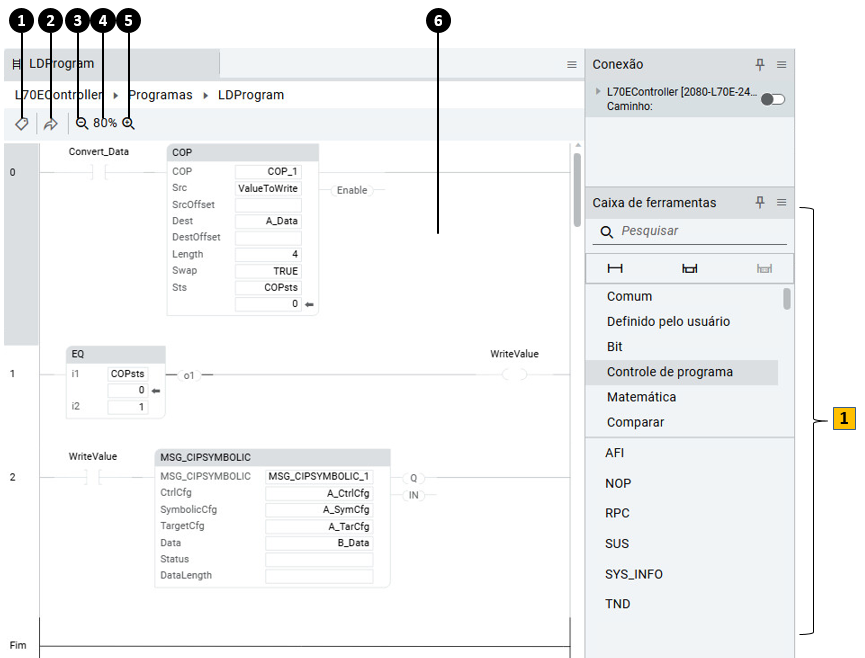Click Programas in the breadcrumb path
The width and height of the screenshot is (865, 658).
(160, 95)
